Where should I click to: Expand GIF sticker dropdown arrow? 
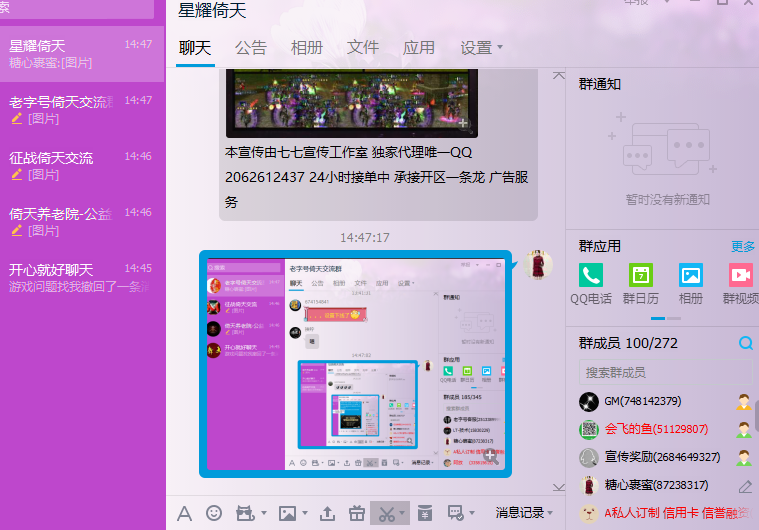pos(264,513)
